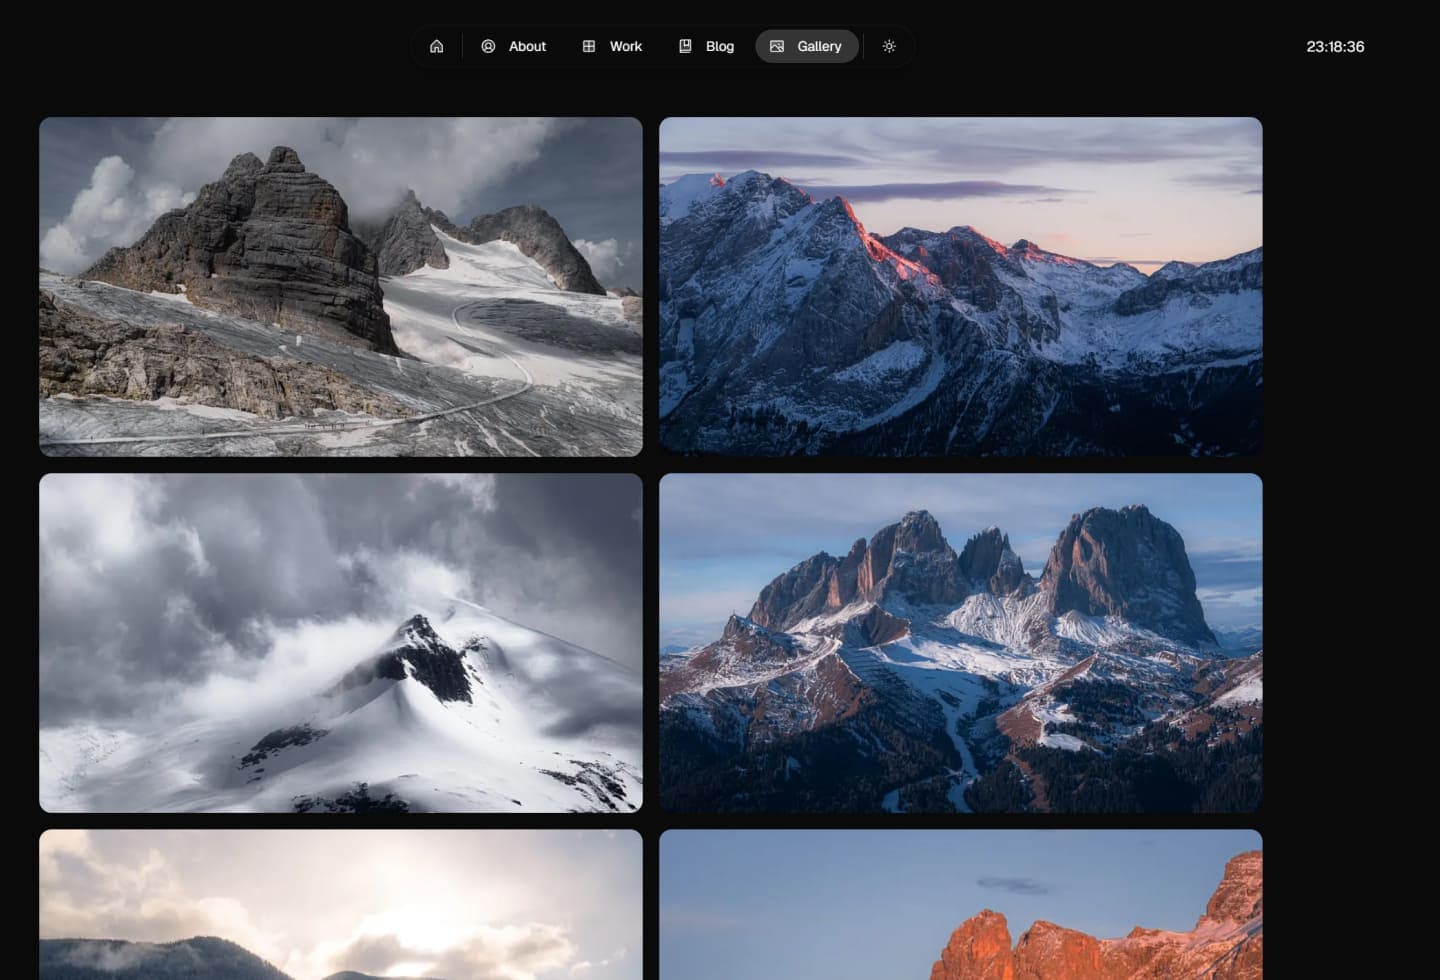Viewport: 1440px width, 980px height.
Task: View the cloud-wrapped snowy summit photo
Action: pyautogui.click(x=340, y=642)
